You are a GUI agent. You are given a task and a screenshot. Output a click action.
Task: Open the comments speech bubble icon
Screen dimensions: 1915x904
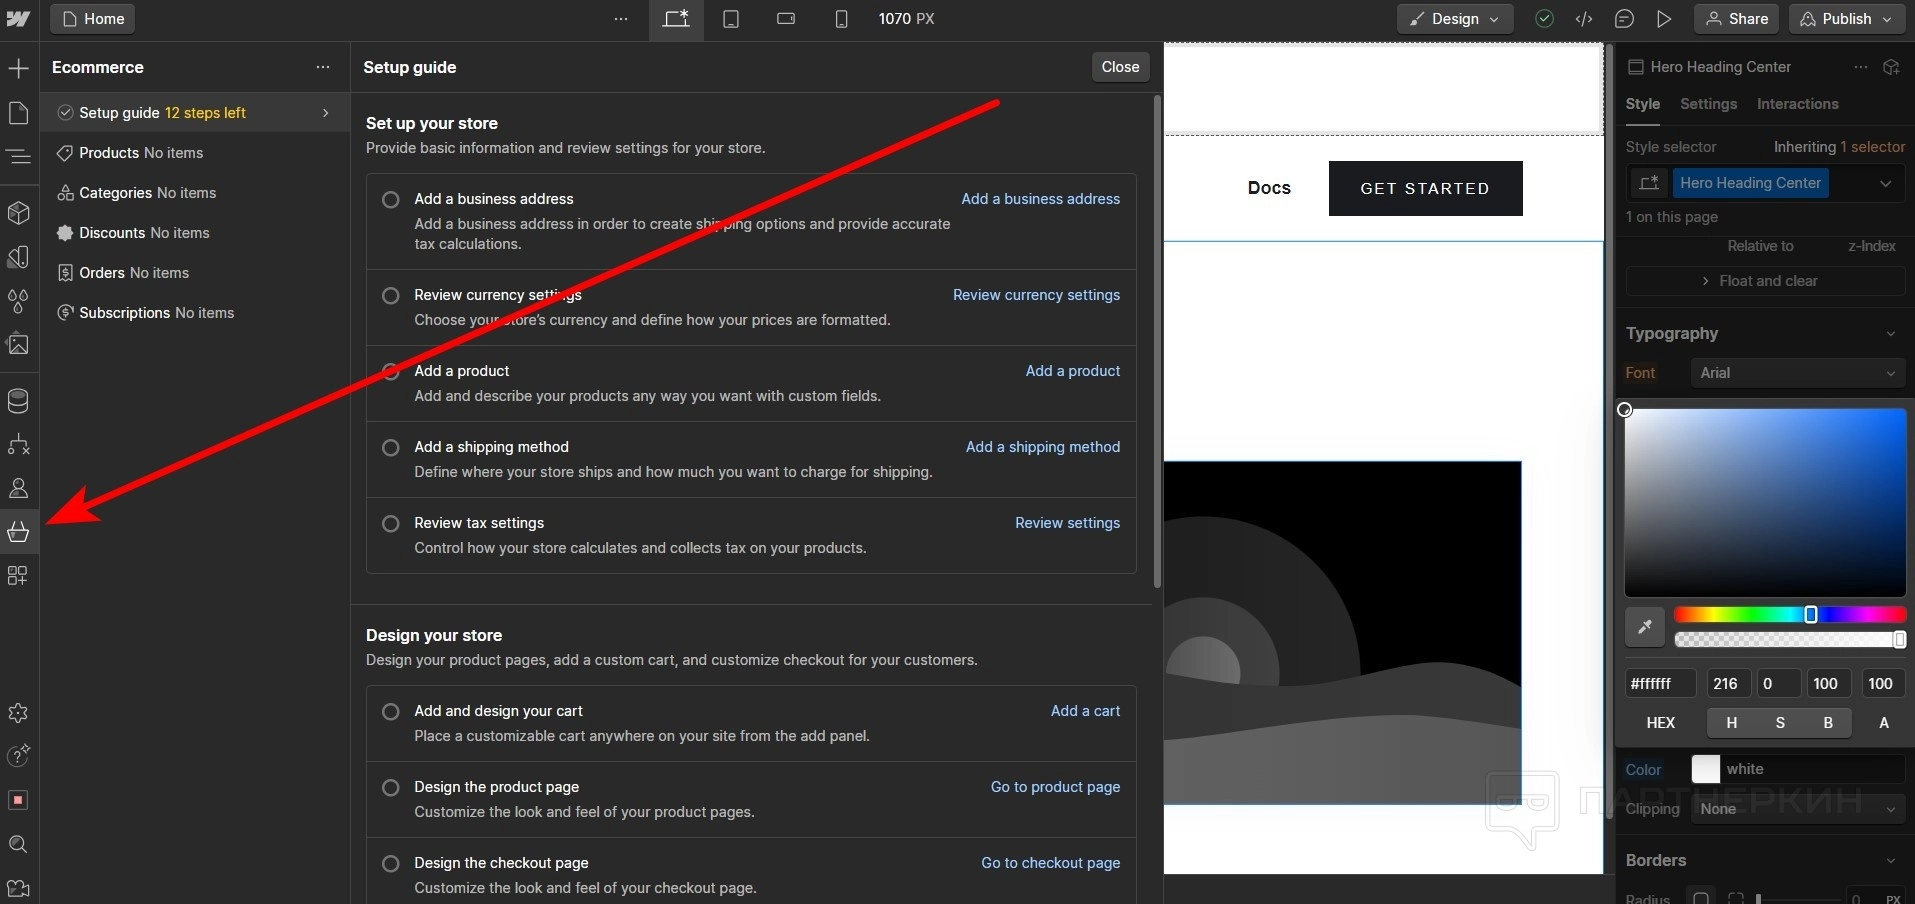pyautogui.click(x=1624, y=19)
